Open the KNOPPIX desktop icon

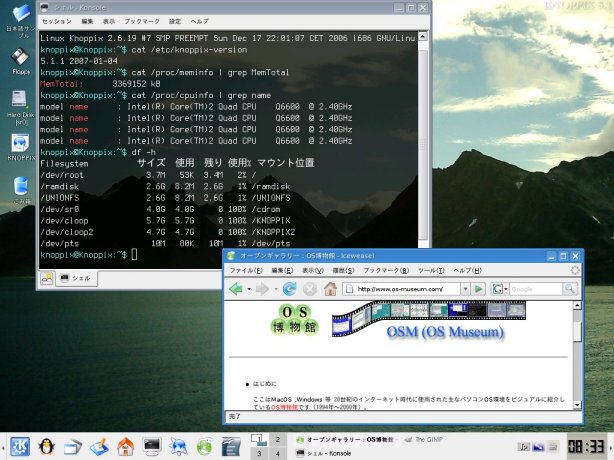click(20, 147)
